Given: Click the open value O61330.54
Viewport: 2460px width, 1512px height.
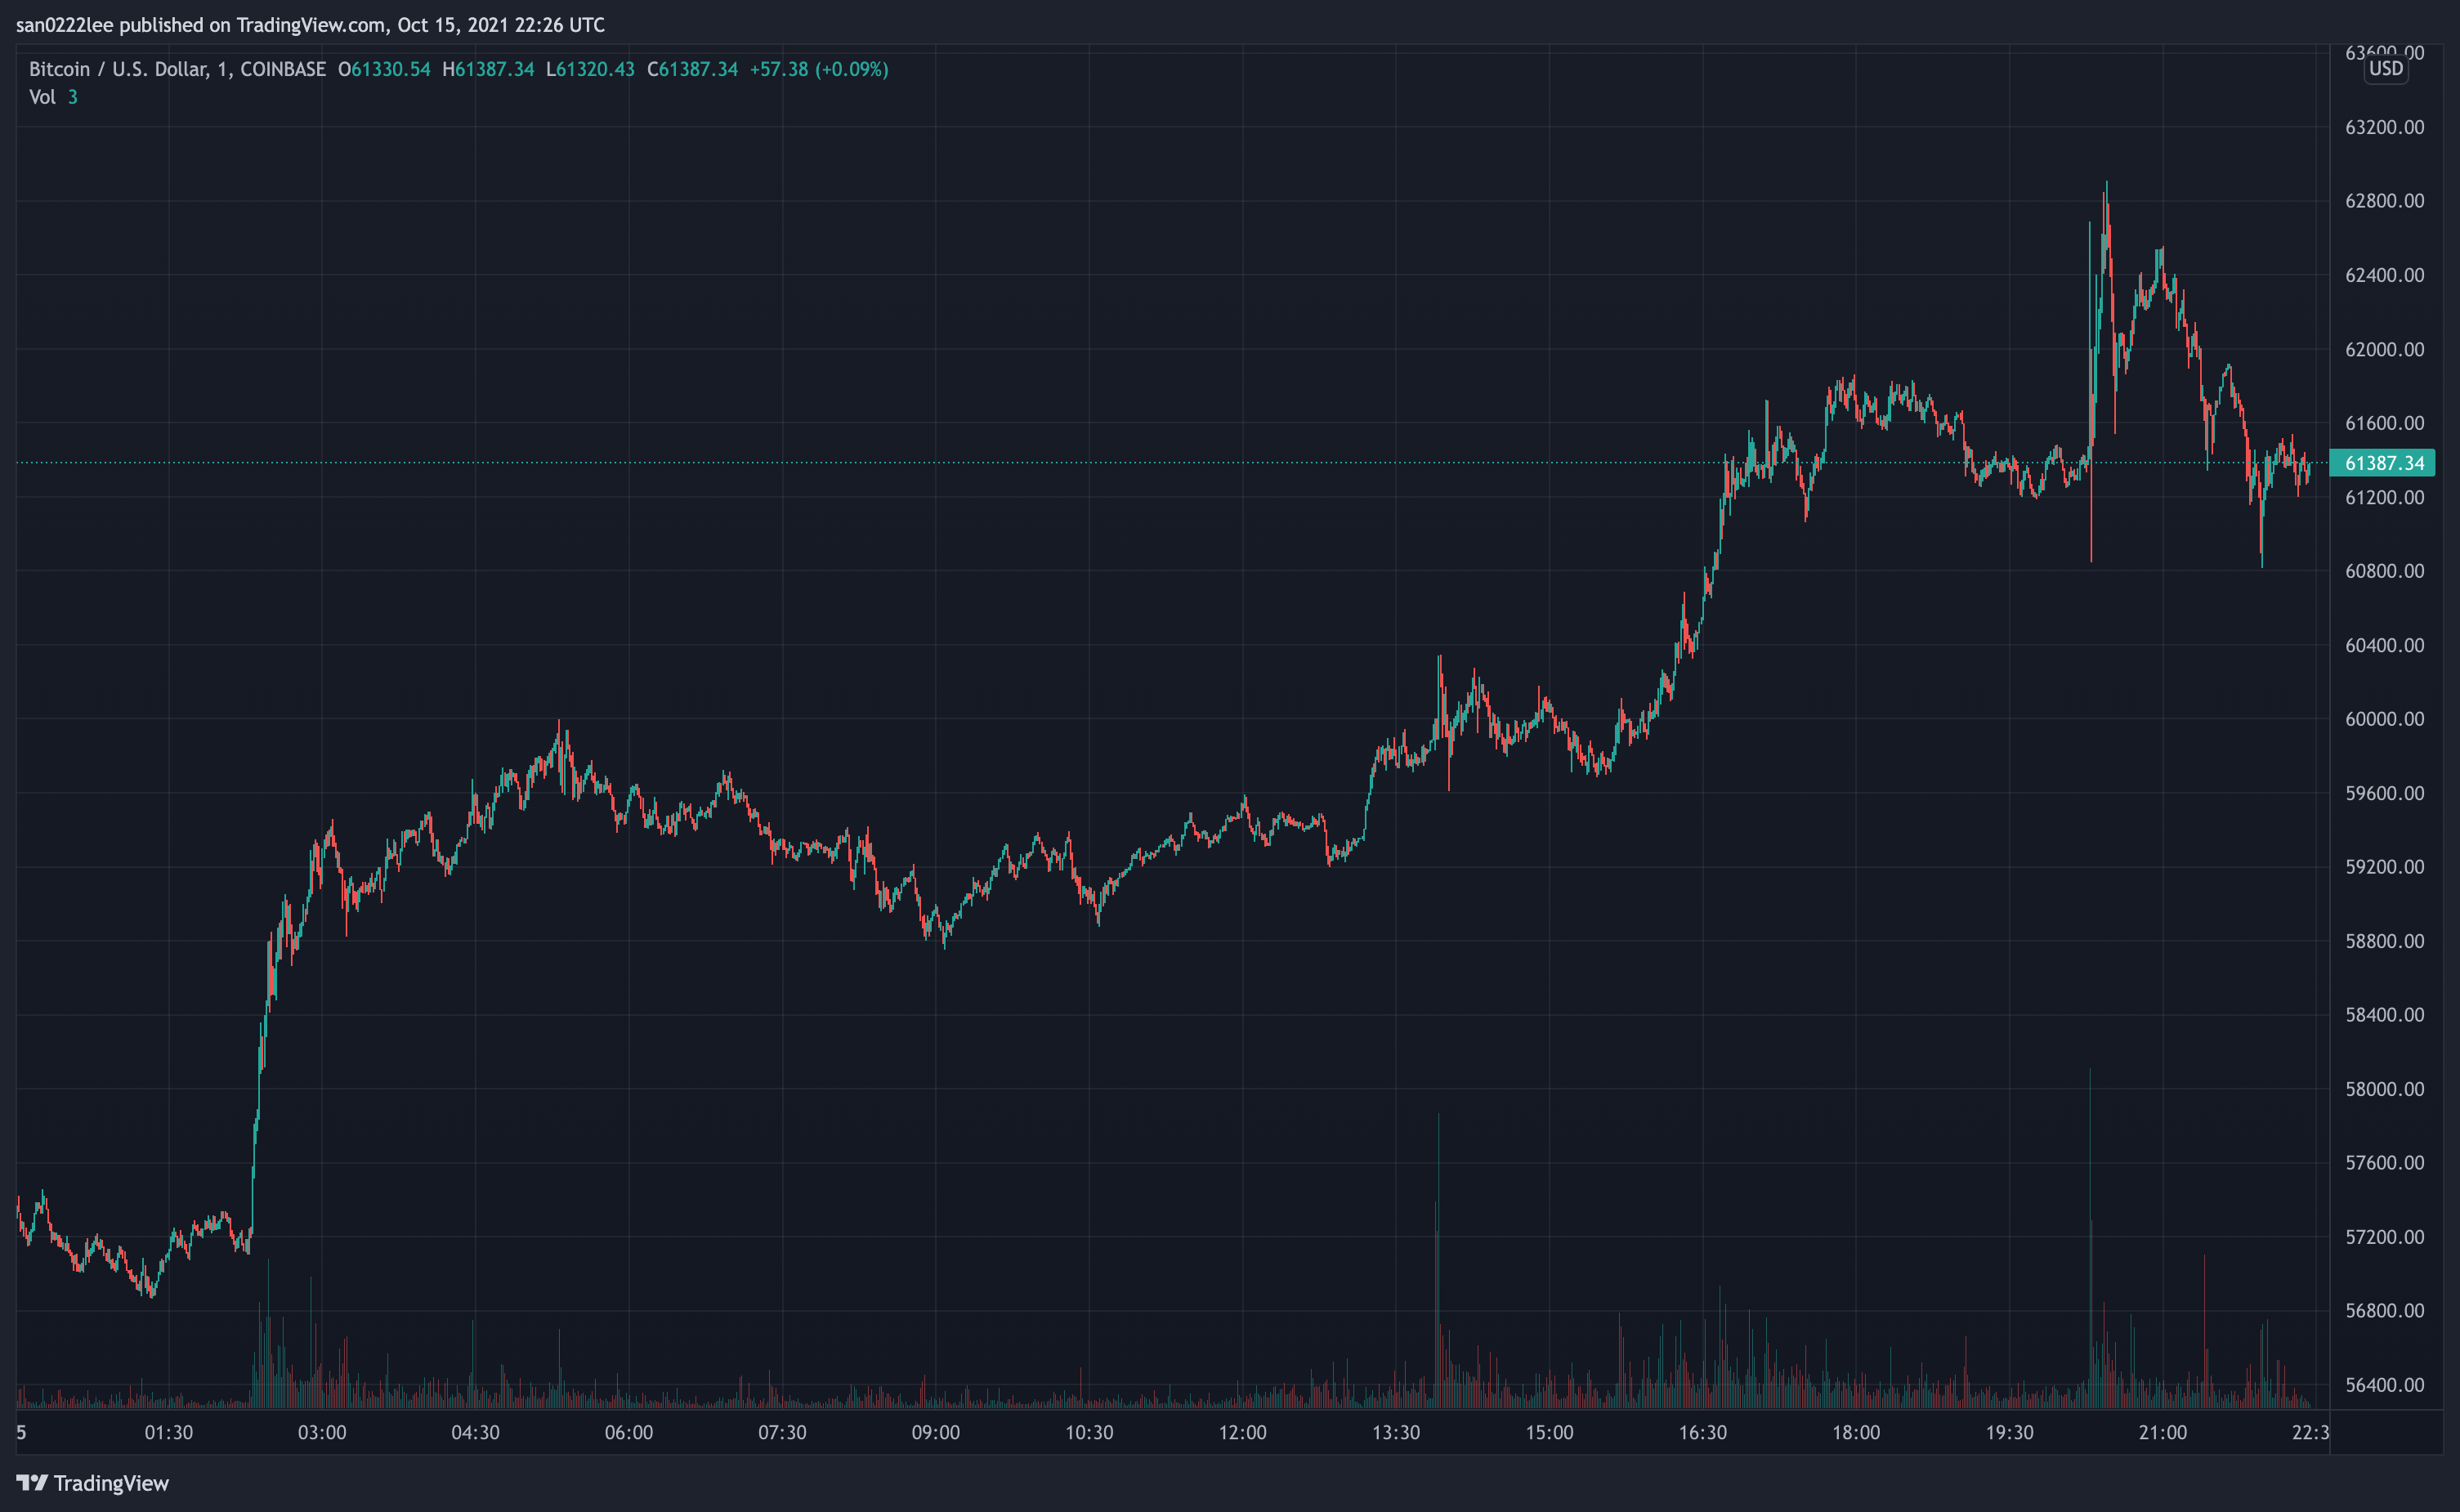Looking at the screenshot, I should tap(384, 69).
